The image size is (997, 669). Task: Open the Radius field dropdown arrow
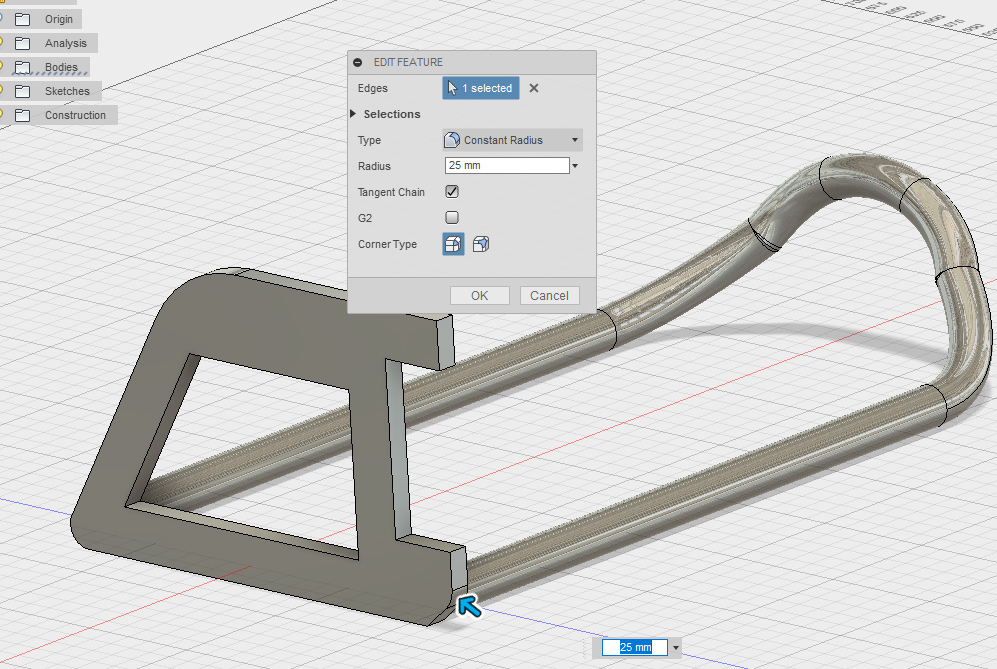pos(576,166)
